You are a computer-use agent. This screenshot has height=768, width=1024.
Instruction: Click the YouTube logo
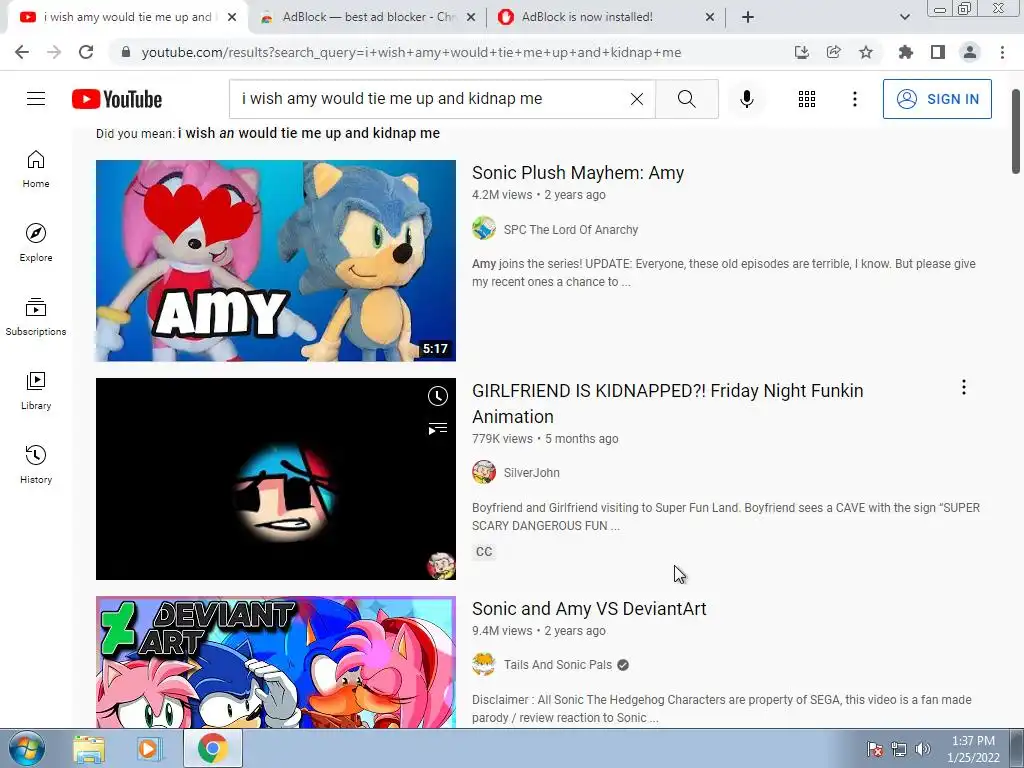point(117,99)
